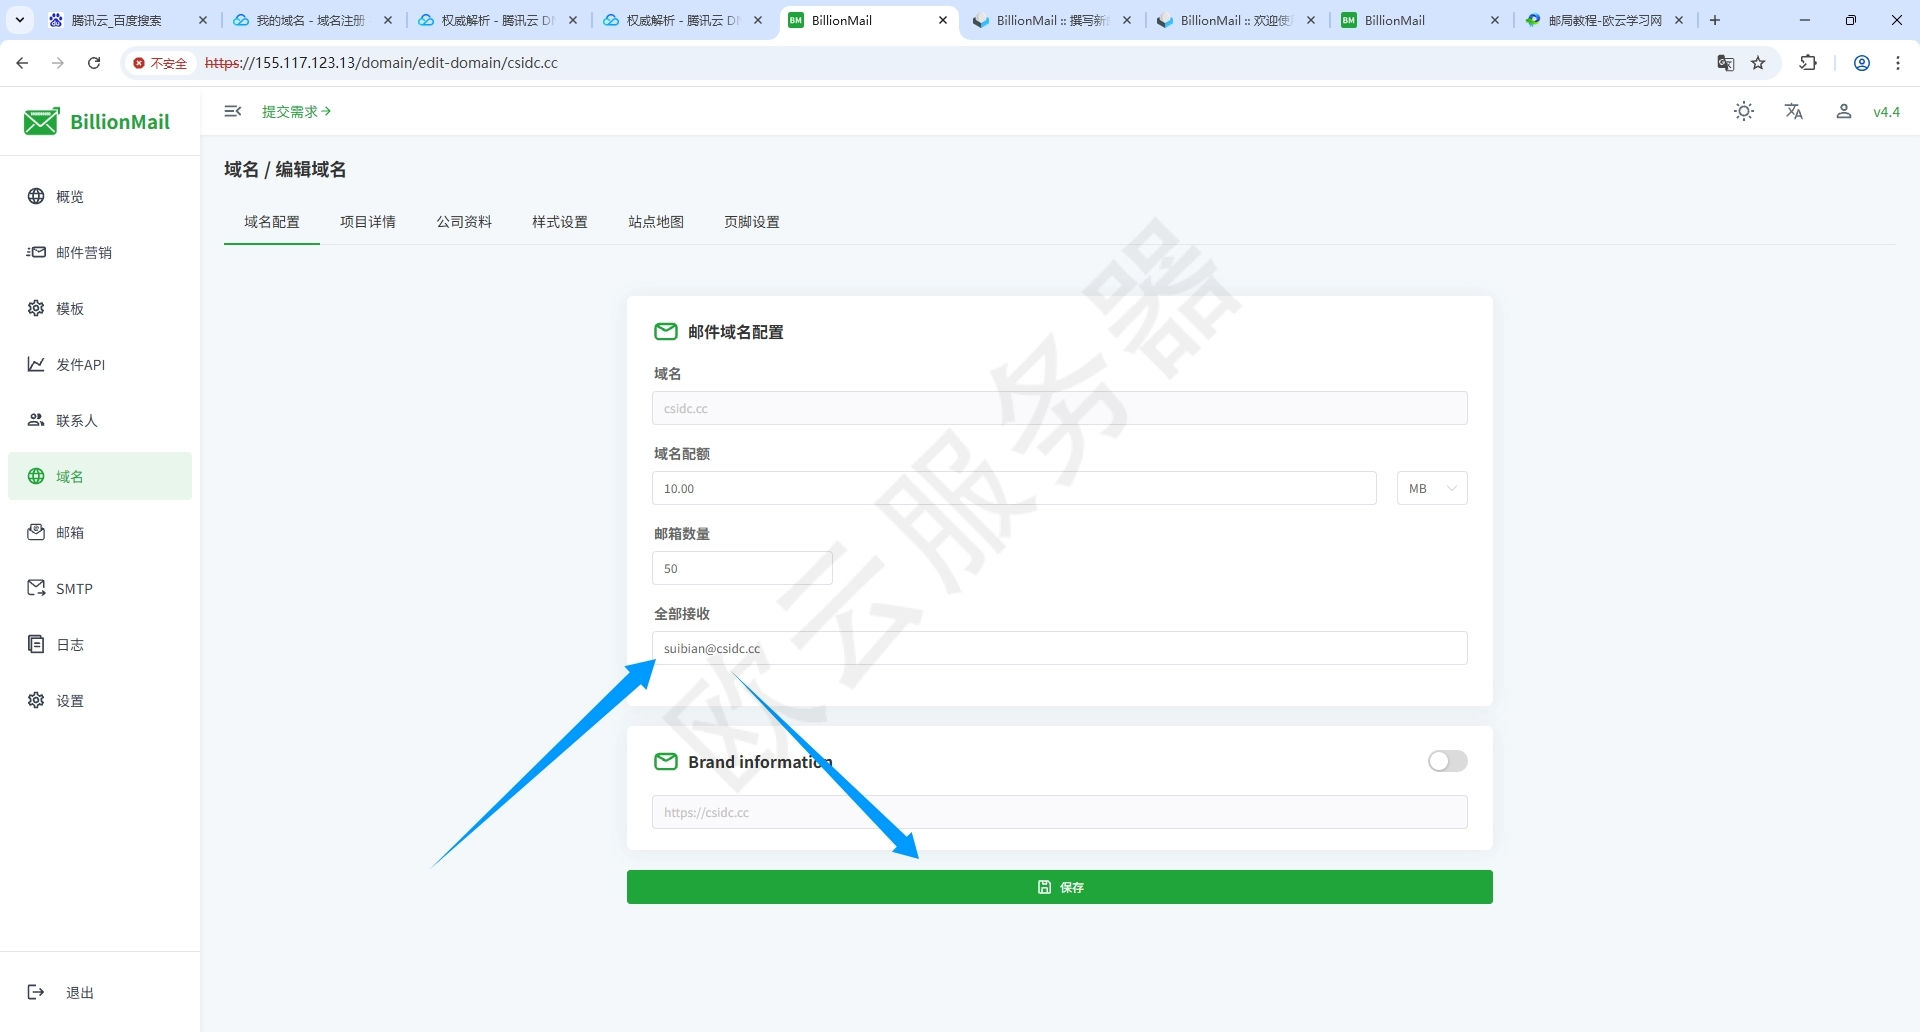
Task: Click the 模板 gear icon in sidebar
Action: (x=36, y=308)
